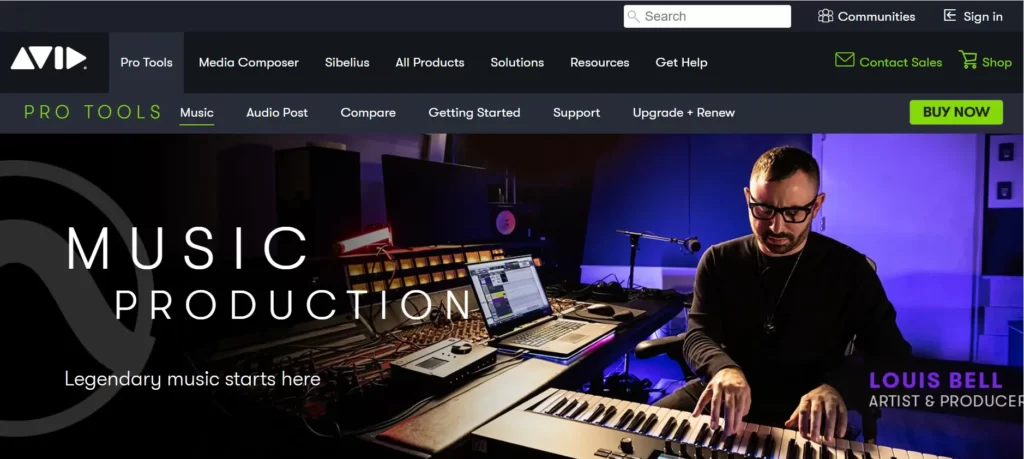Open the Resources menu
This screenshot has width=1024, height=459.
600,63
